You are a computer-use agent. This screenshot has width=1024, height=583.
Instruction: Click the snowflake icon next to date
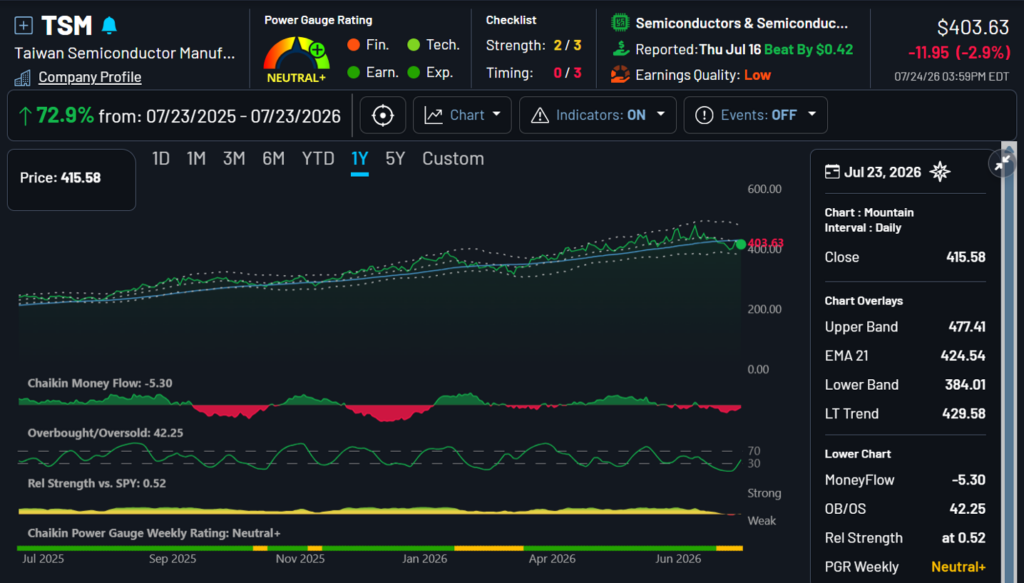[940, 172]
